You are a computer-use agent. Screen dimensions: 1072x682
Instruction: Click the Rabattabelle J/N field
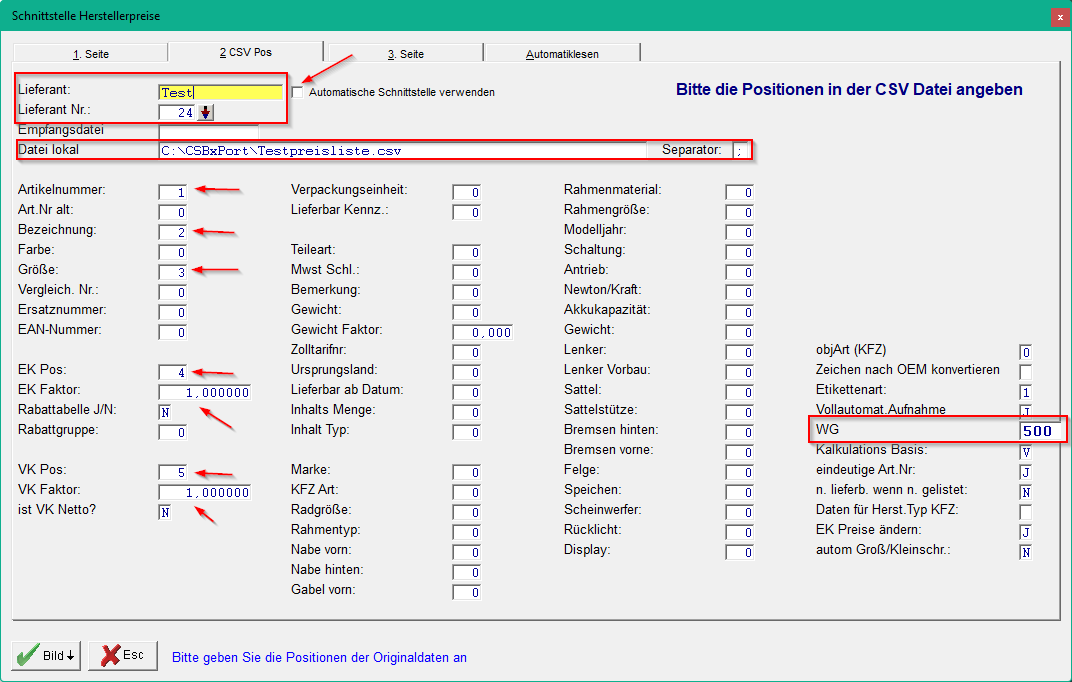click(165, 412)
